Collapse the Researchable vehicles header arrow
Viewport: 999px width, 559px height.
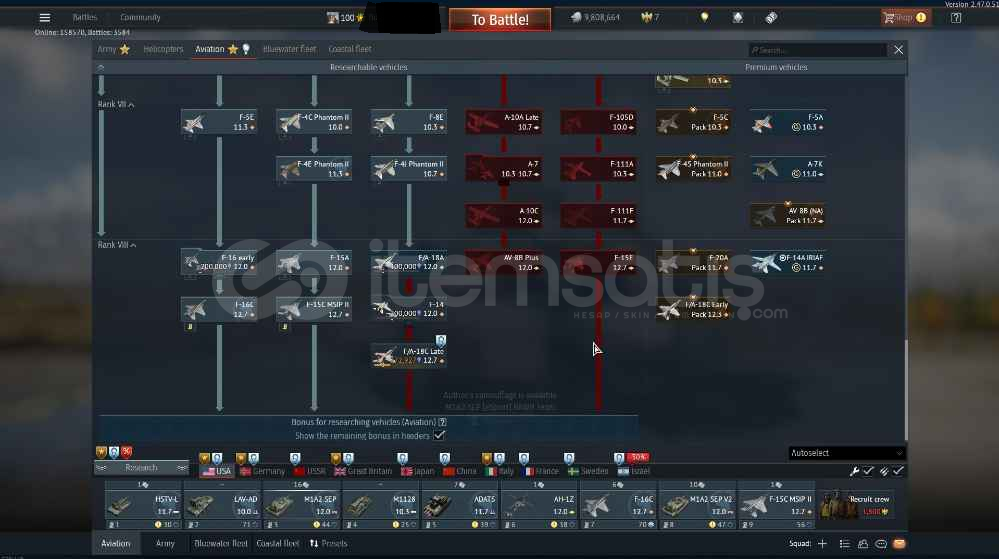pyautogui.click(x=101, y=67)
